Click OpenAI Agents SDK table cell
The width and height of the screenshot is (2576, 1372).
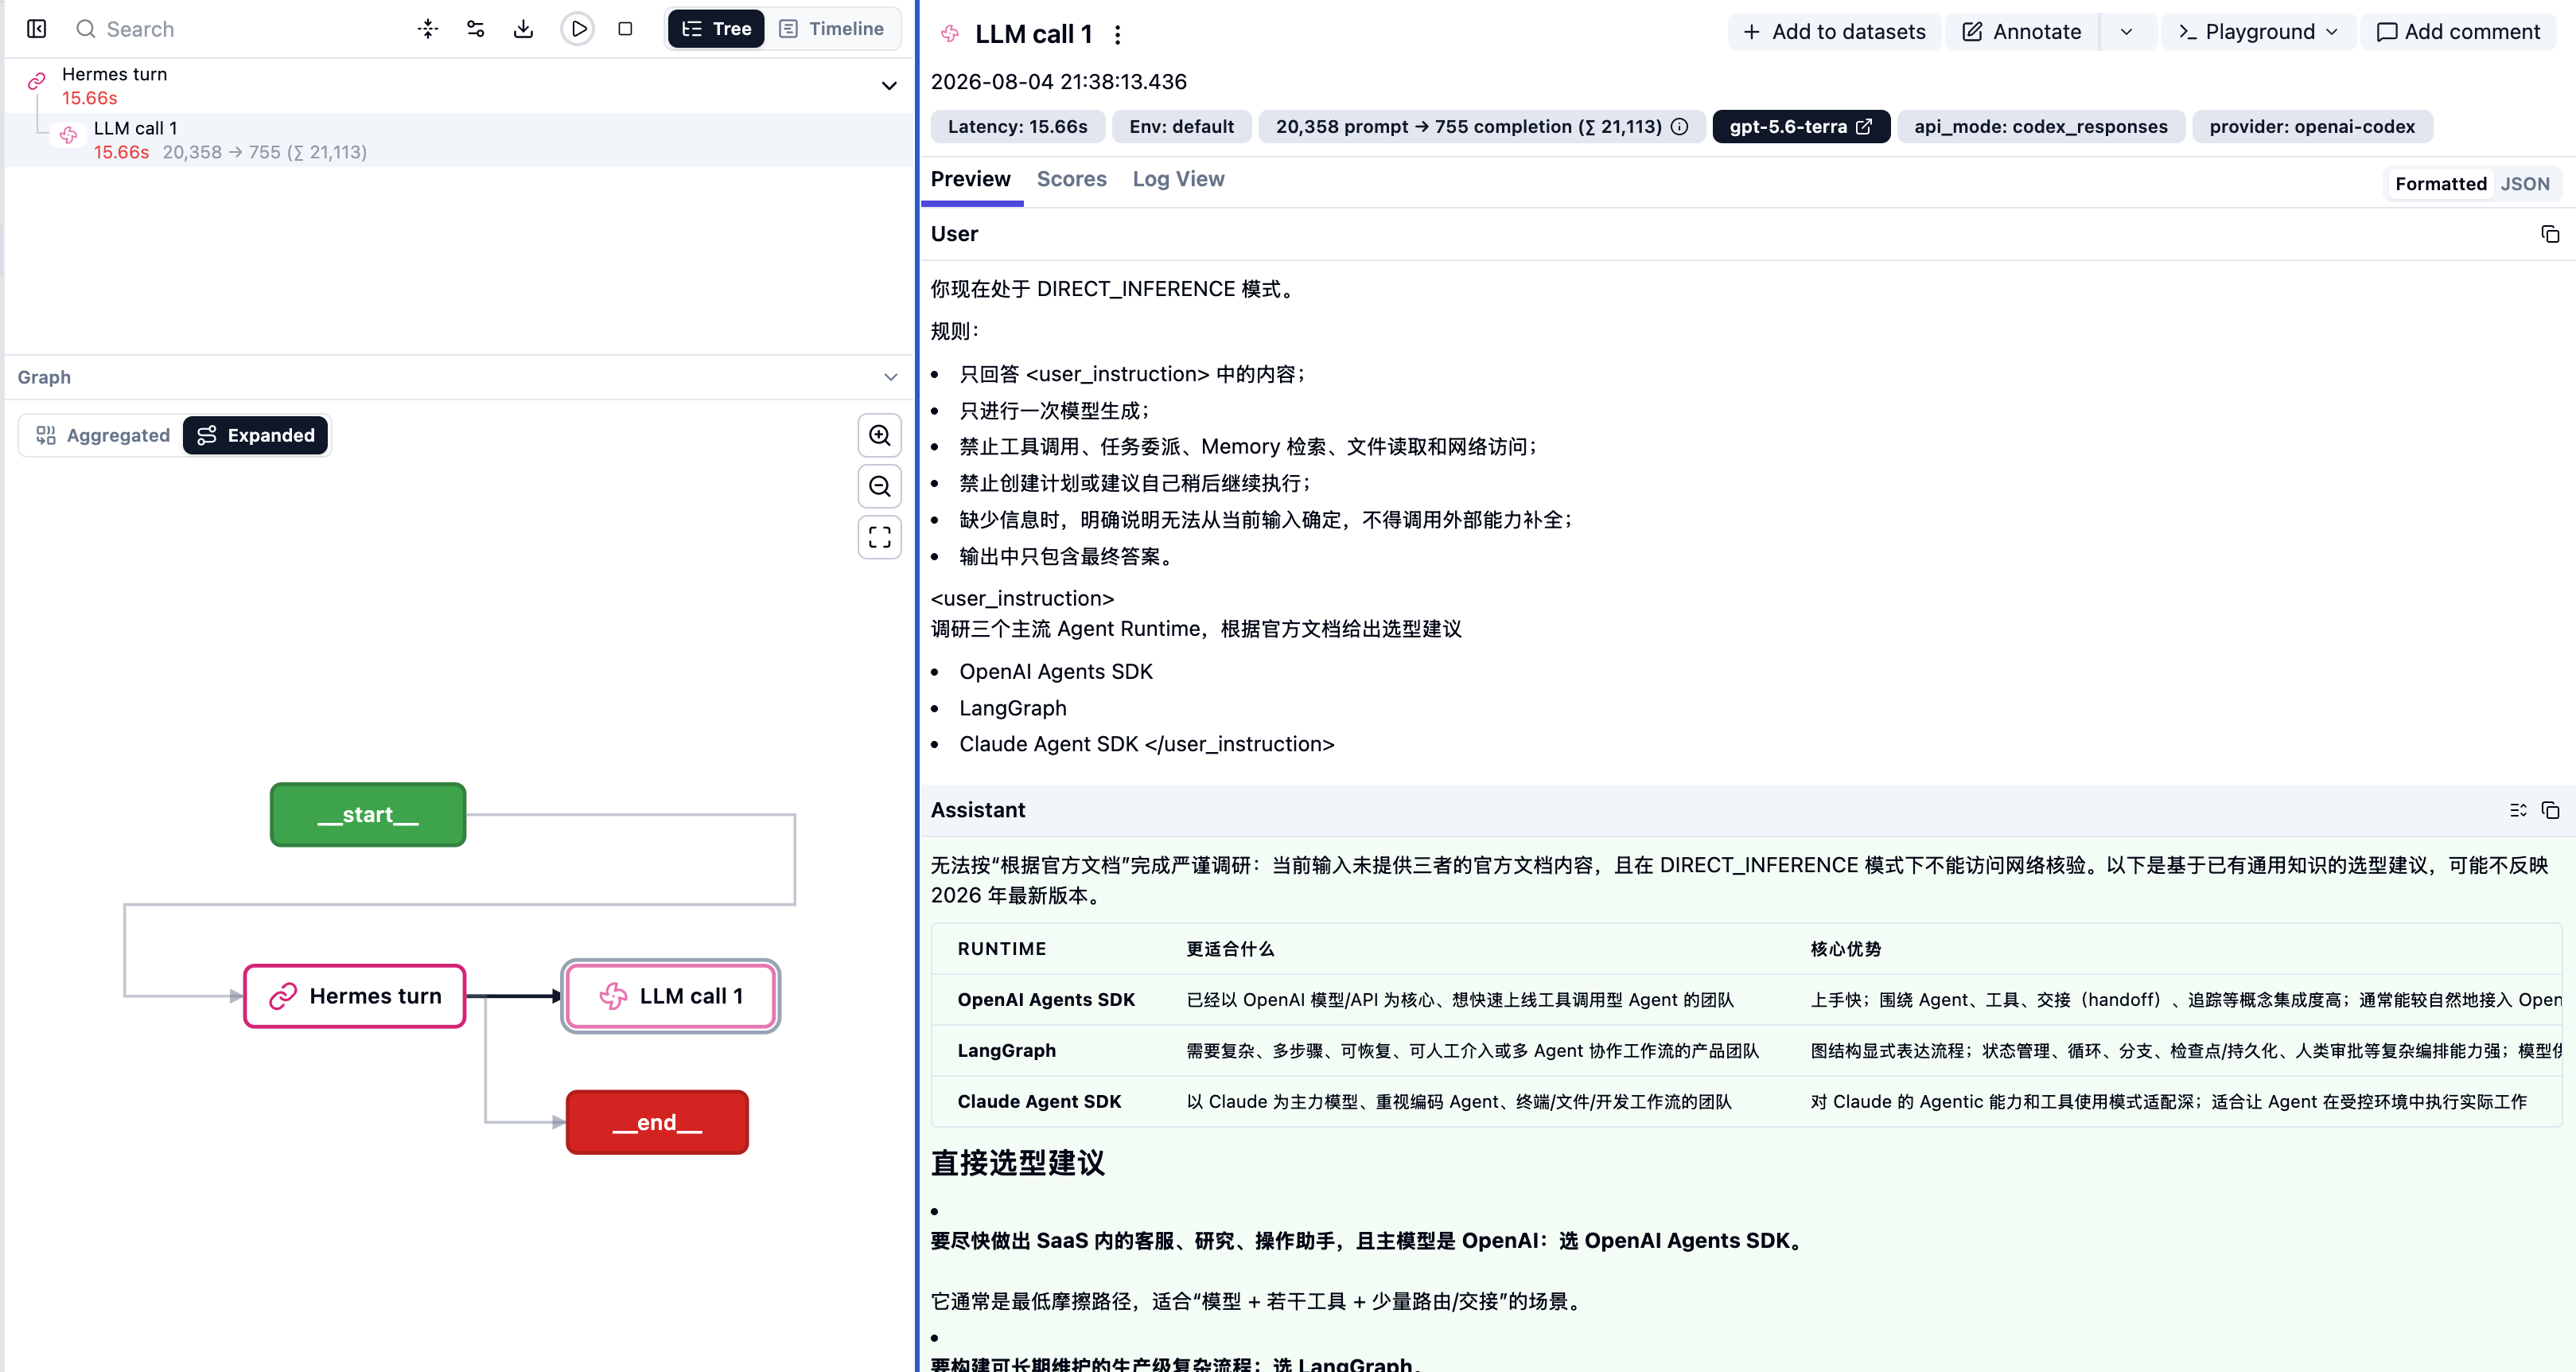1046,1000
